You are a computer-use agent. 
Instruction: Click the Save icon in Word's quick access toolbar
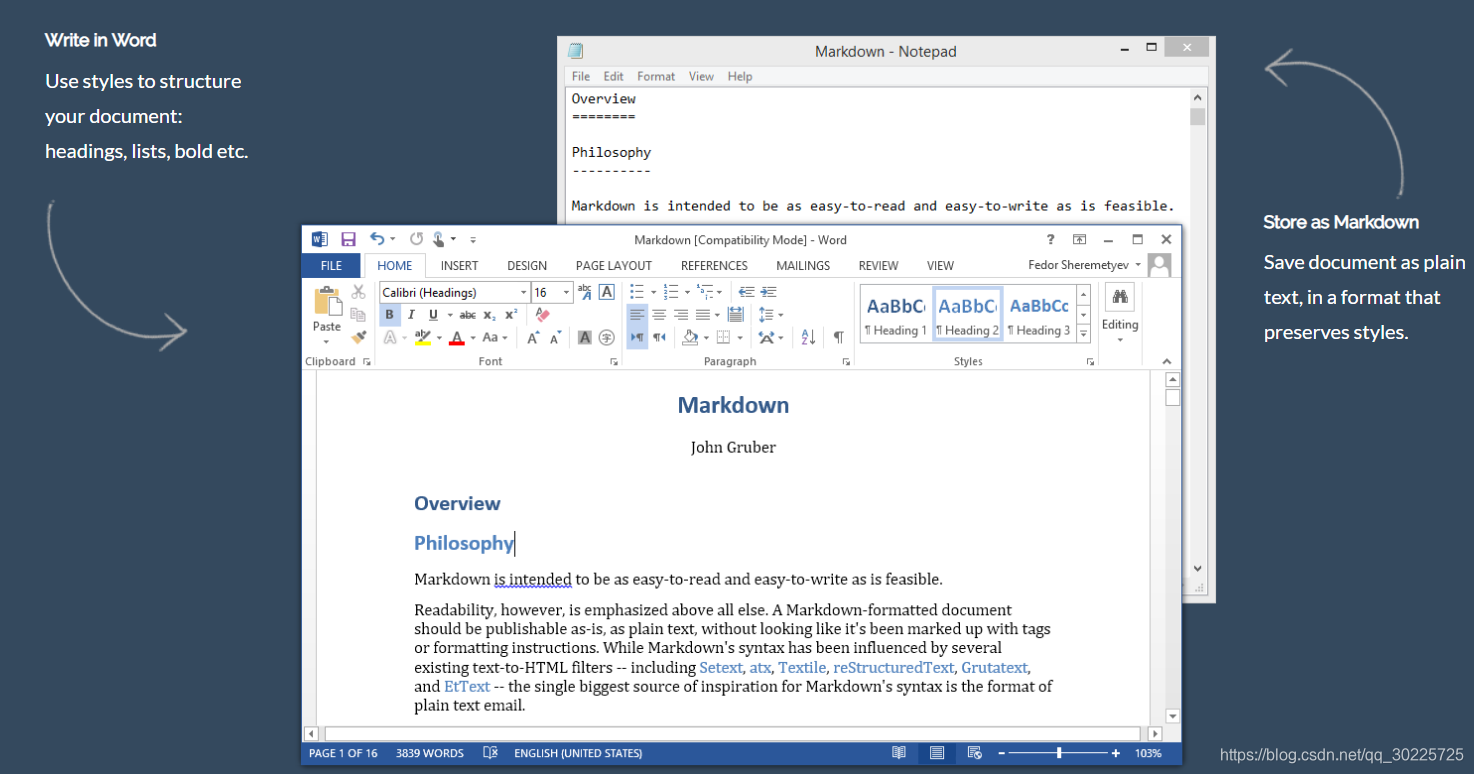point(348,239)
